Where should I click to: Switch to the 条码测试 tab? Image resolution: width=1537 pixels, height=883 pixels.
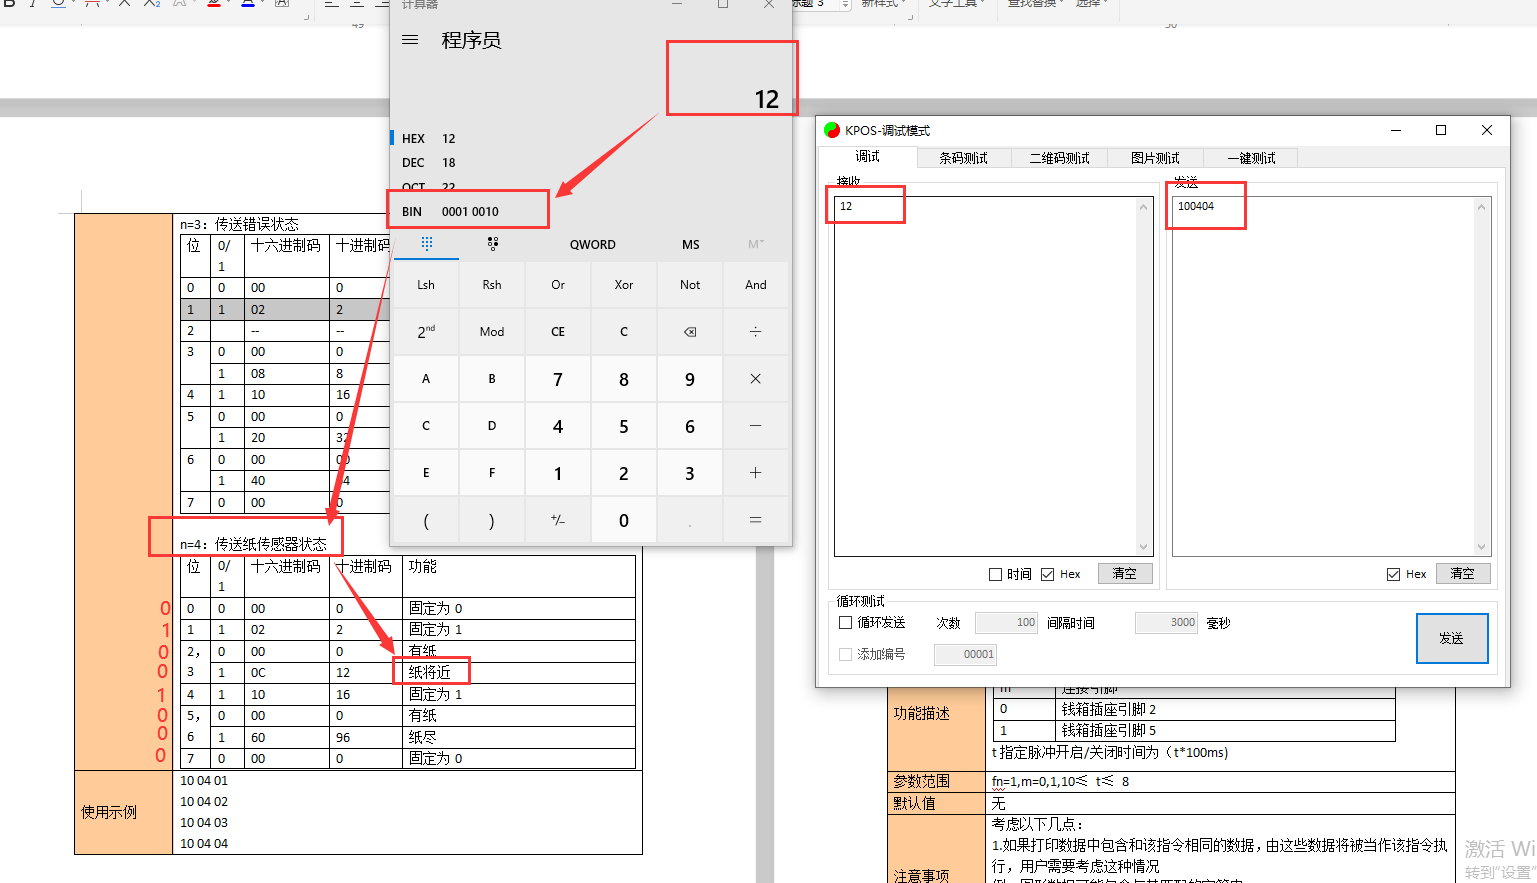[962, 158]
